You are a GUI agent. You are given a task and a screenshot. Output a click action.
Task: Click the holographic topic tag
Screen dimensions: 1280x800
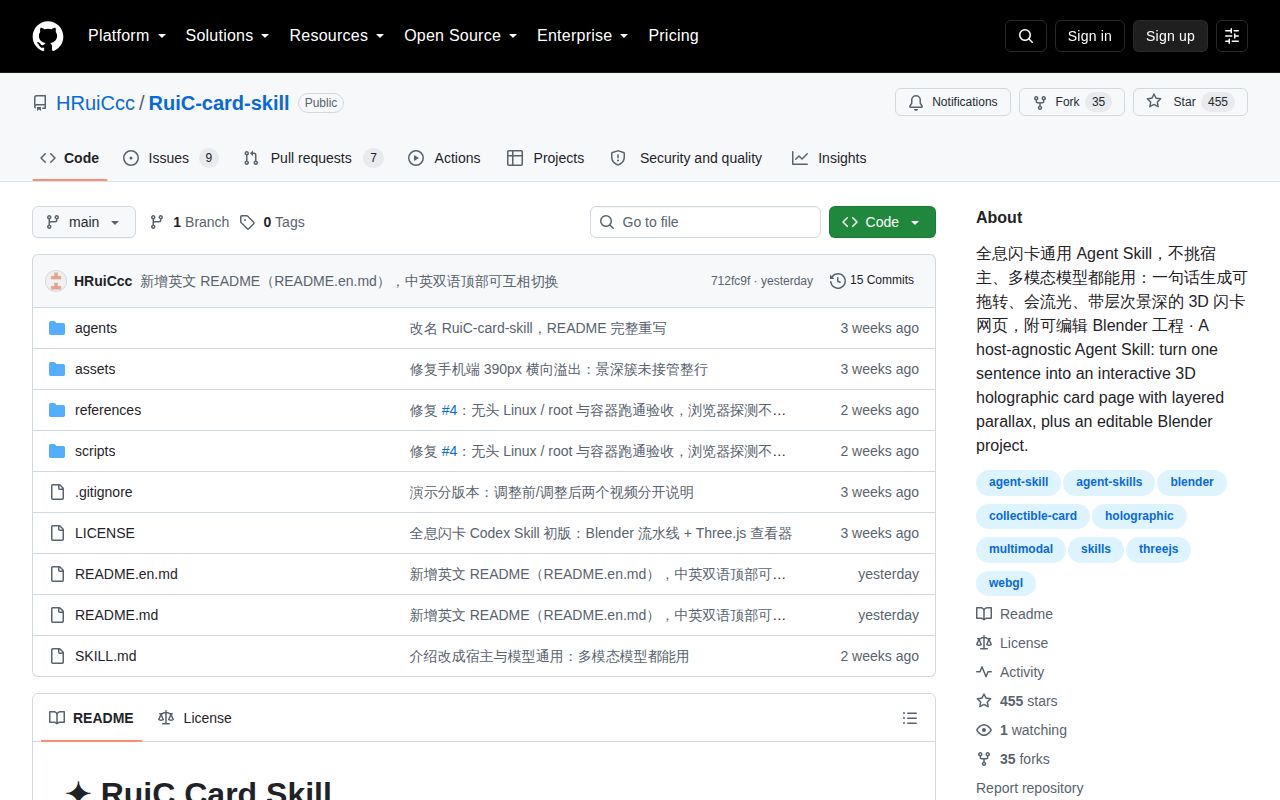1139,517
